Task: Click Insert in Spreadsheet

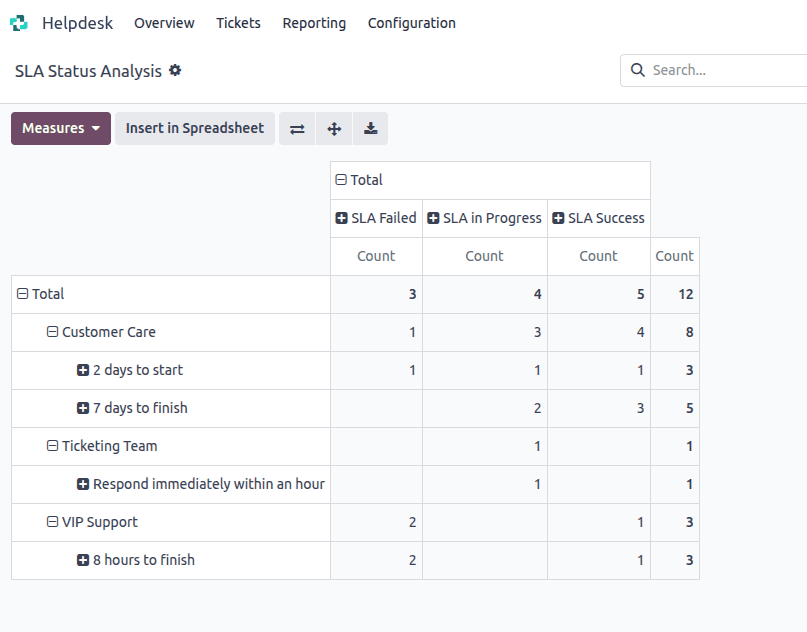Action: point(194,128)
